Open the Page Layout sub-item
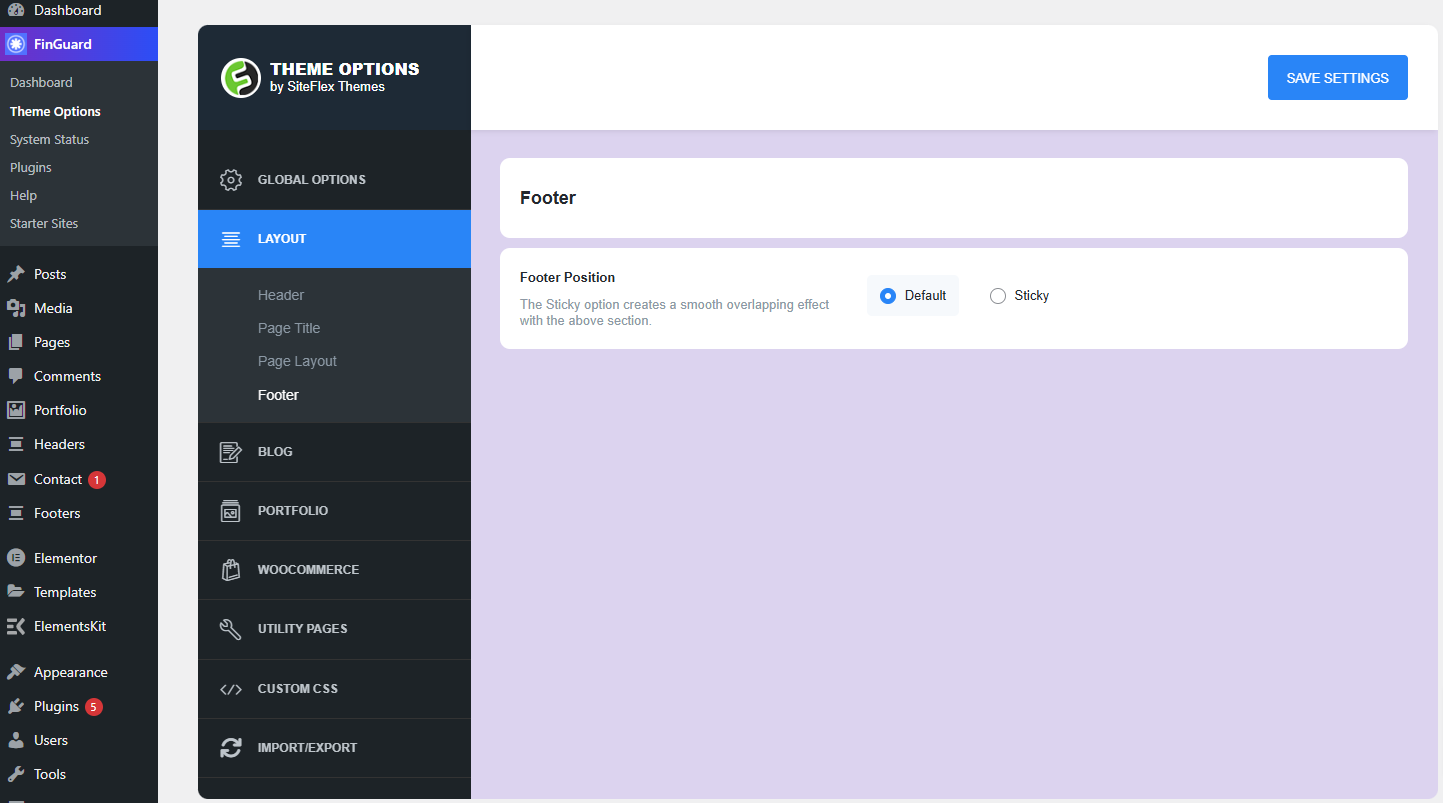This screenshot has height=803, width=1443. (297, 361)
